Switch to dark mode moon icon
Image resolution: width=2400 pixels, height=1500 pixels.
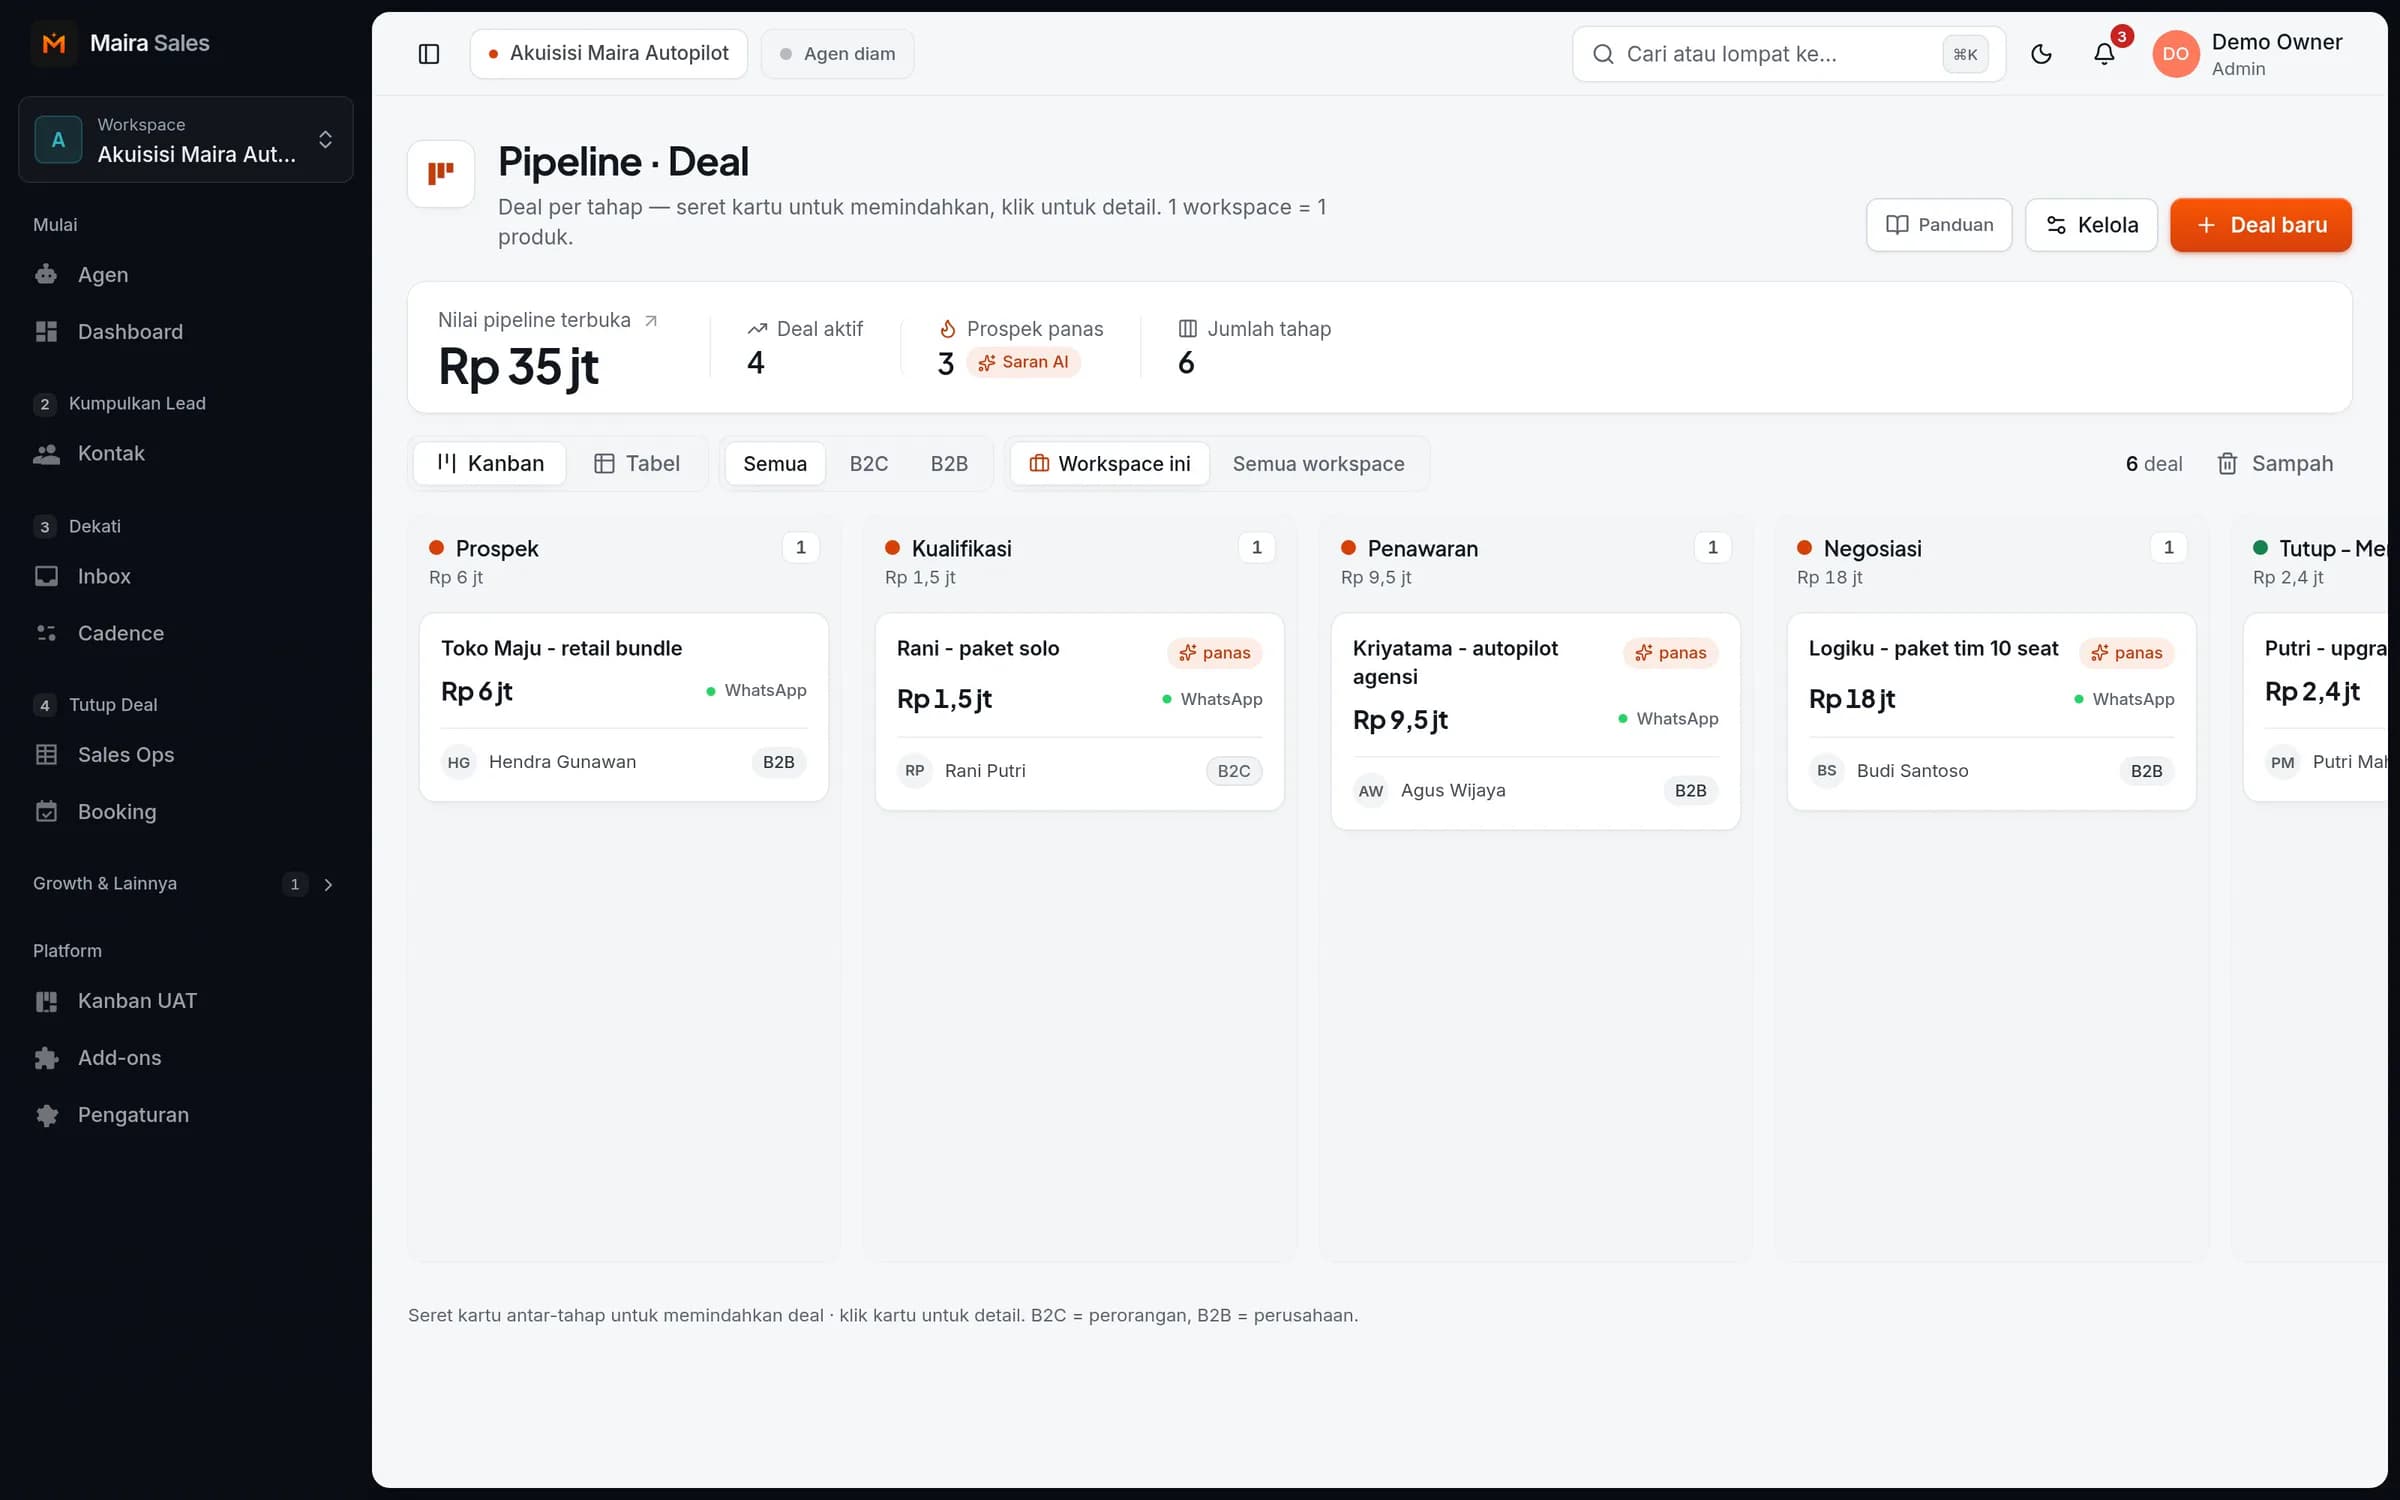pos(2041,54)
